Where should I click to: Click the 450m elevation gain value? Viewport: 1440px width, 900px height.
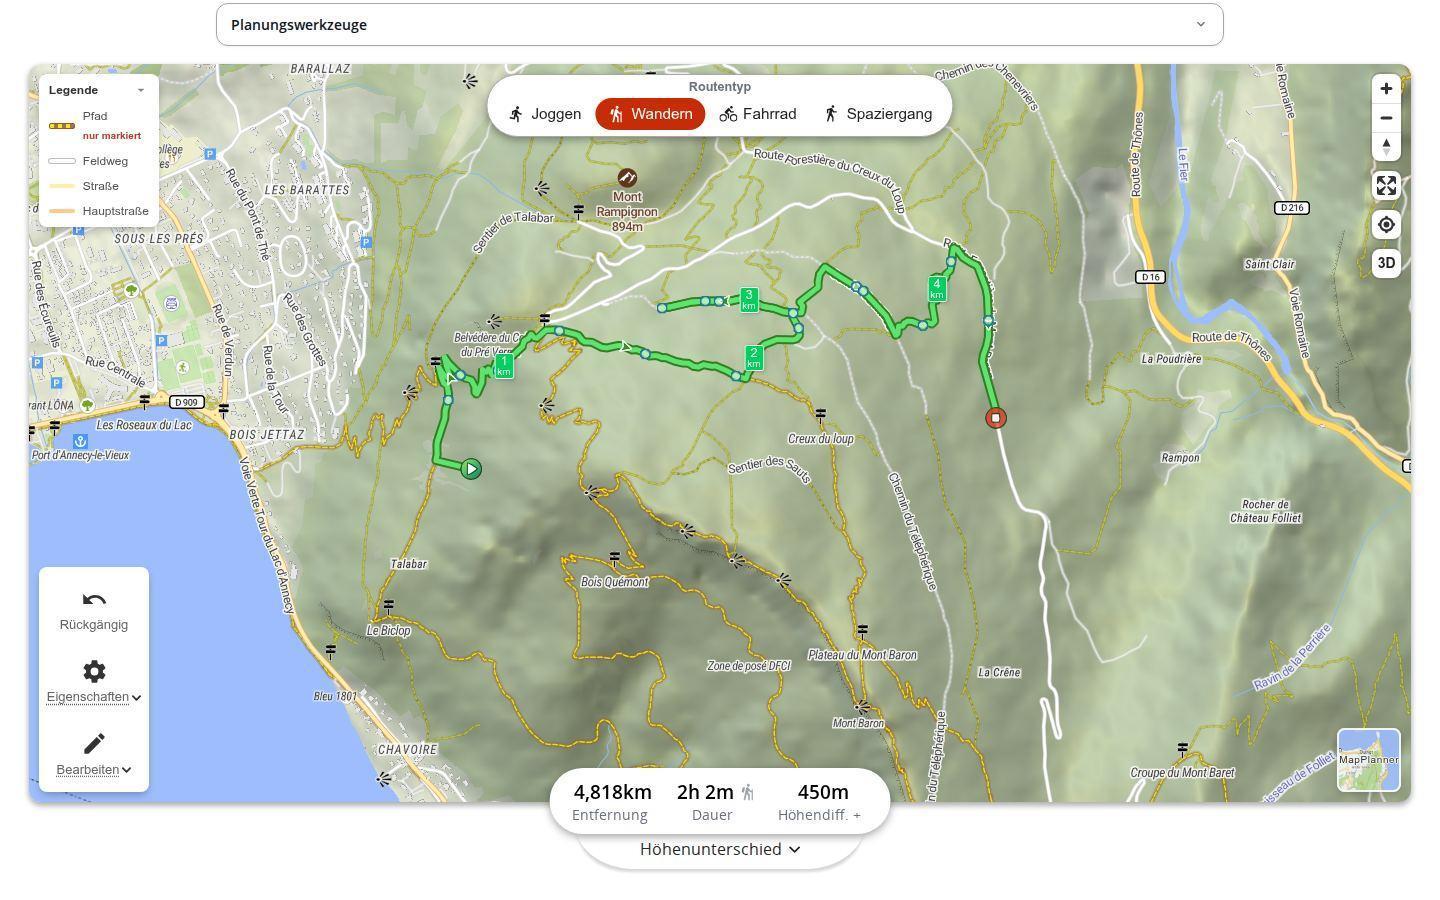coord(823,792)
